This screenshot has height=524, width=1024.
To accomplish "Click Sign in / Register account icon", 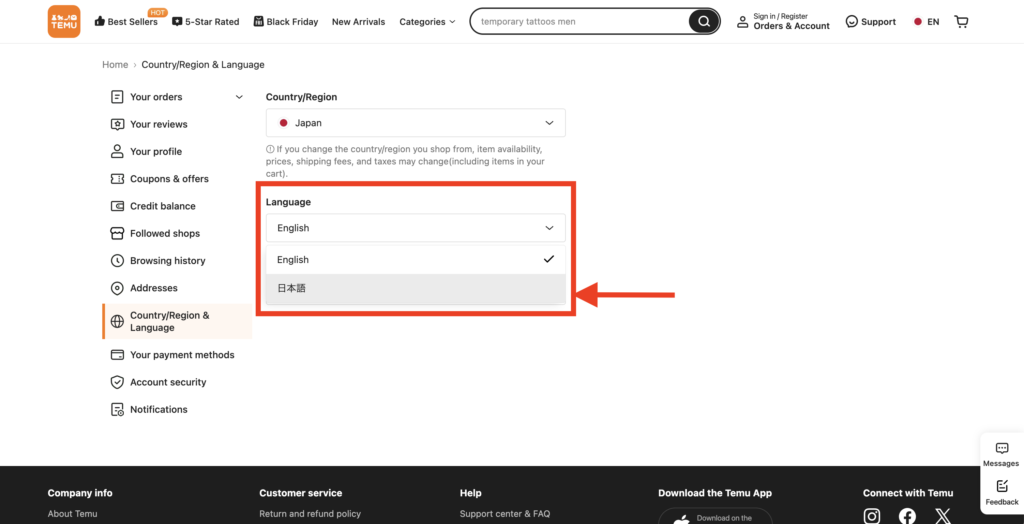I will [743, 21].
